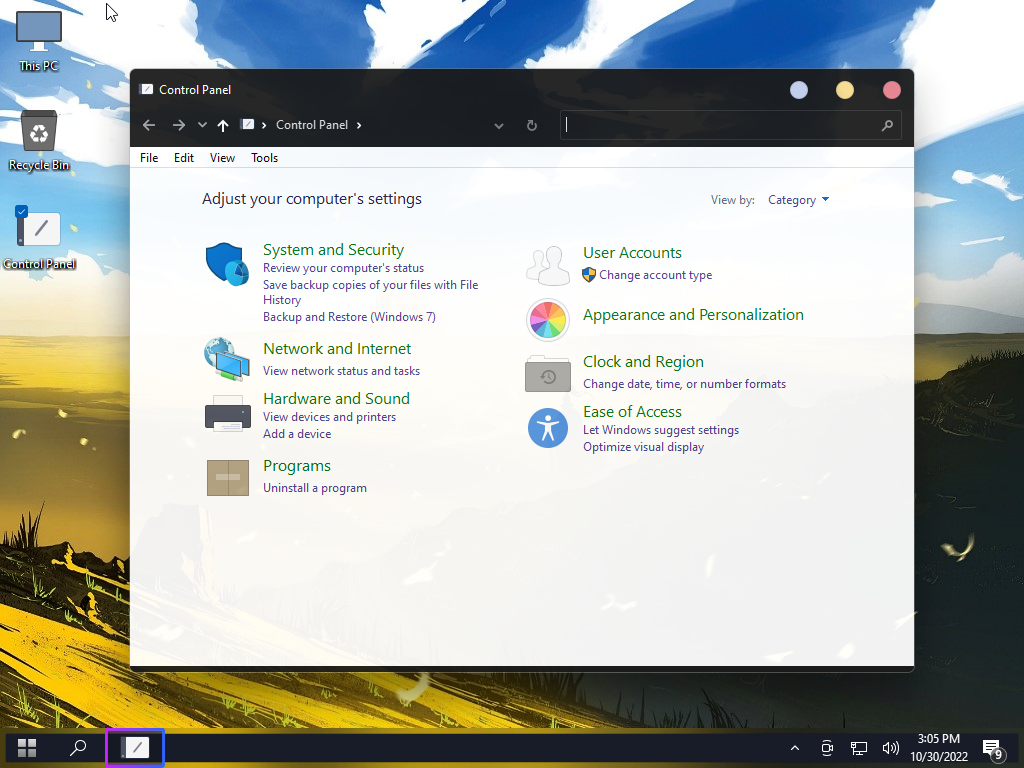Open the Ease of Access icon
Screen dimensions: 1024x768
point(548,428)
